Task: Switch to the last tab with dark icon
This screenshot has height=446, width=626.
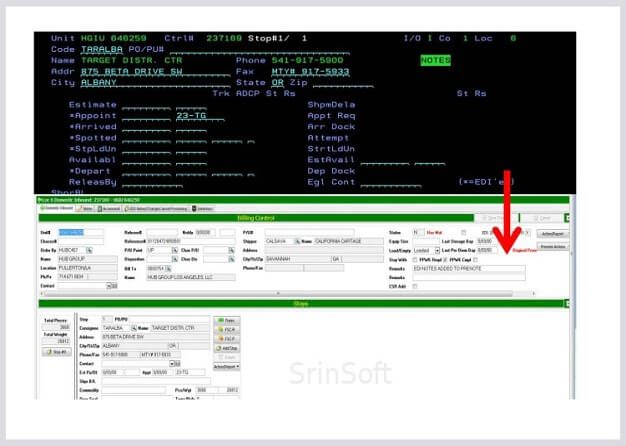Action: coord(203,209)
